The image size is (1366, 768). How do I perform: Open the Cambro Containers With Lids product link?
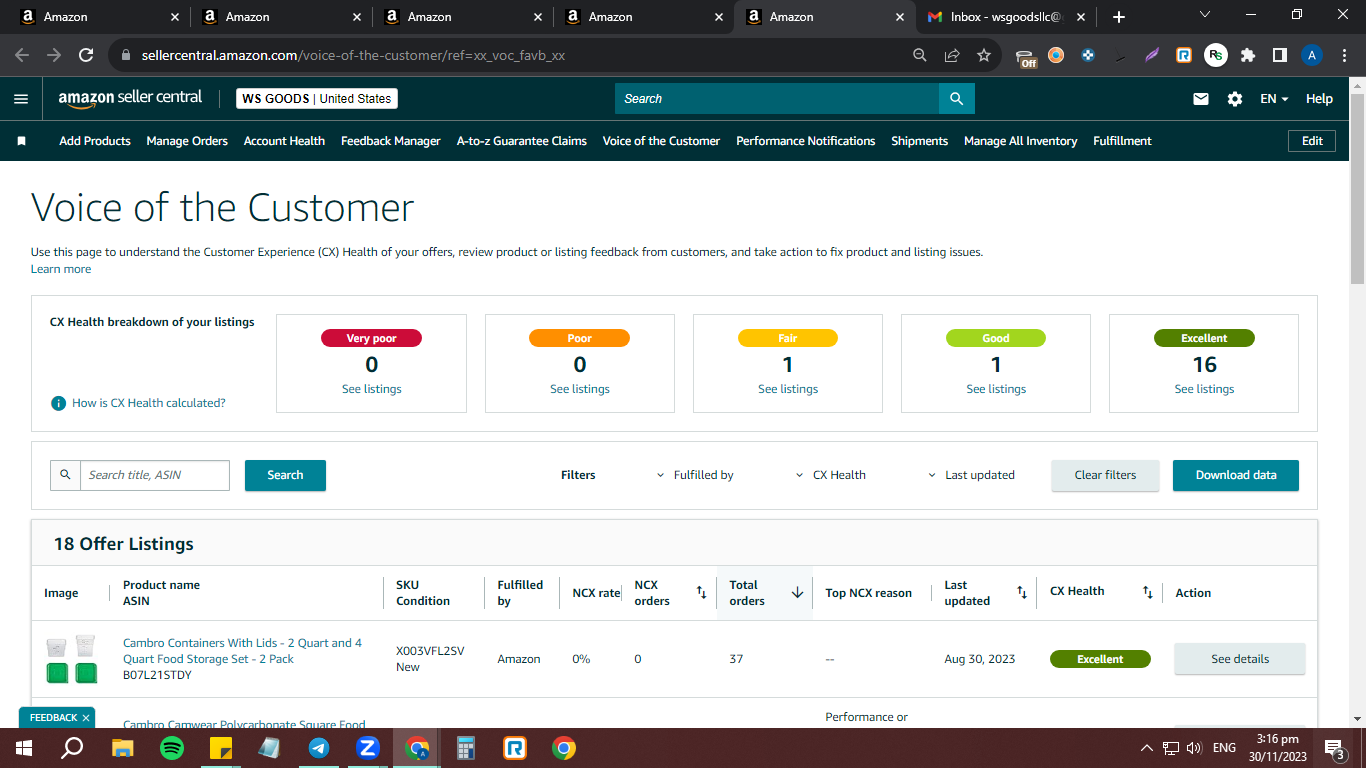242,651
